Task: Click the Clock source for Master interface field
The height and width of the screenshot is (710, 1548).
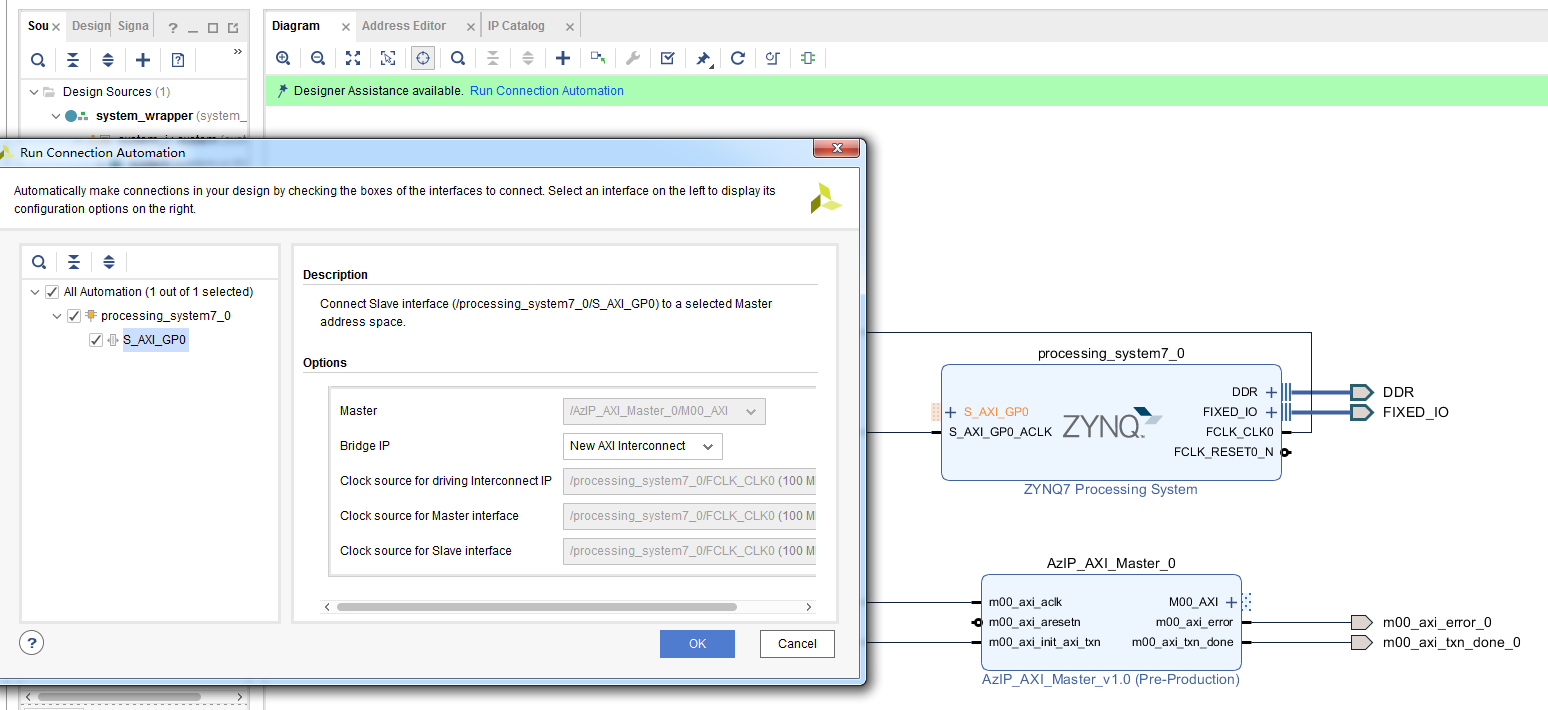Action: click(x=689, y=516)
